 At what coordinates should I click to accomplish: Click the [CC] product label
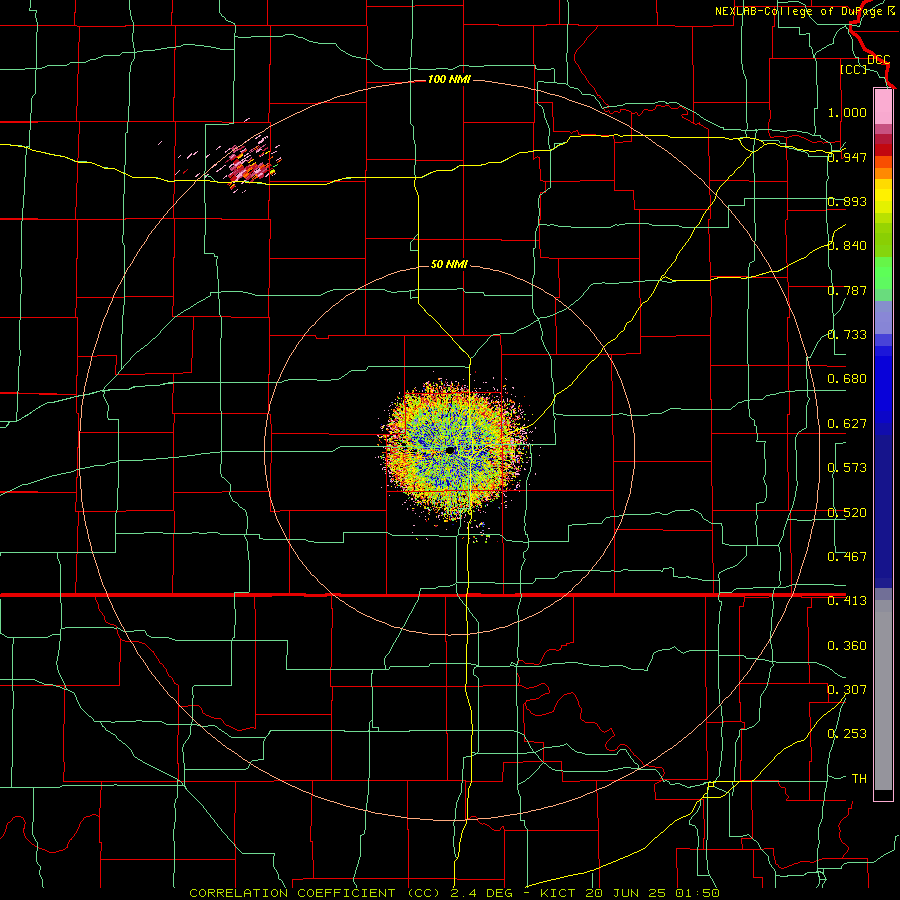(x=853, y=69)
